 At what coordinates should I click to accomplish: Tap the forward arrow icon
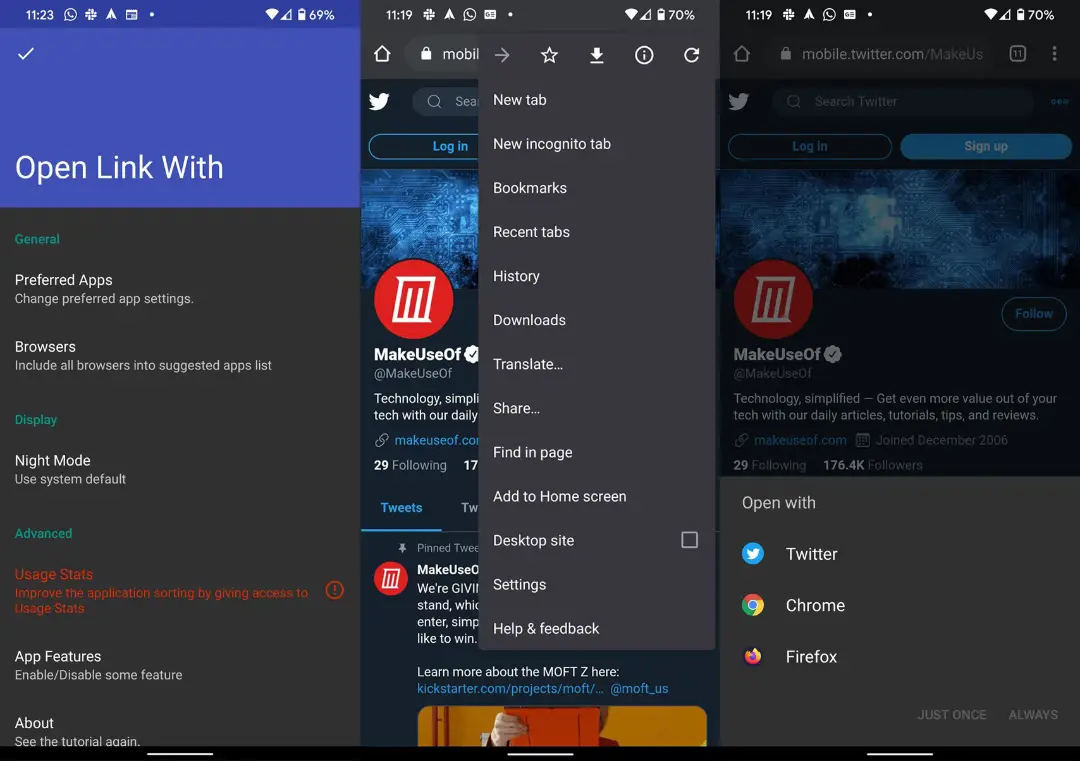pos(502,55)
